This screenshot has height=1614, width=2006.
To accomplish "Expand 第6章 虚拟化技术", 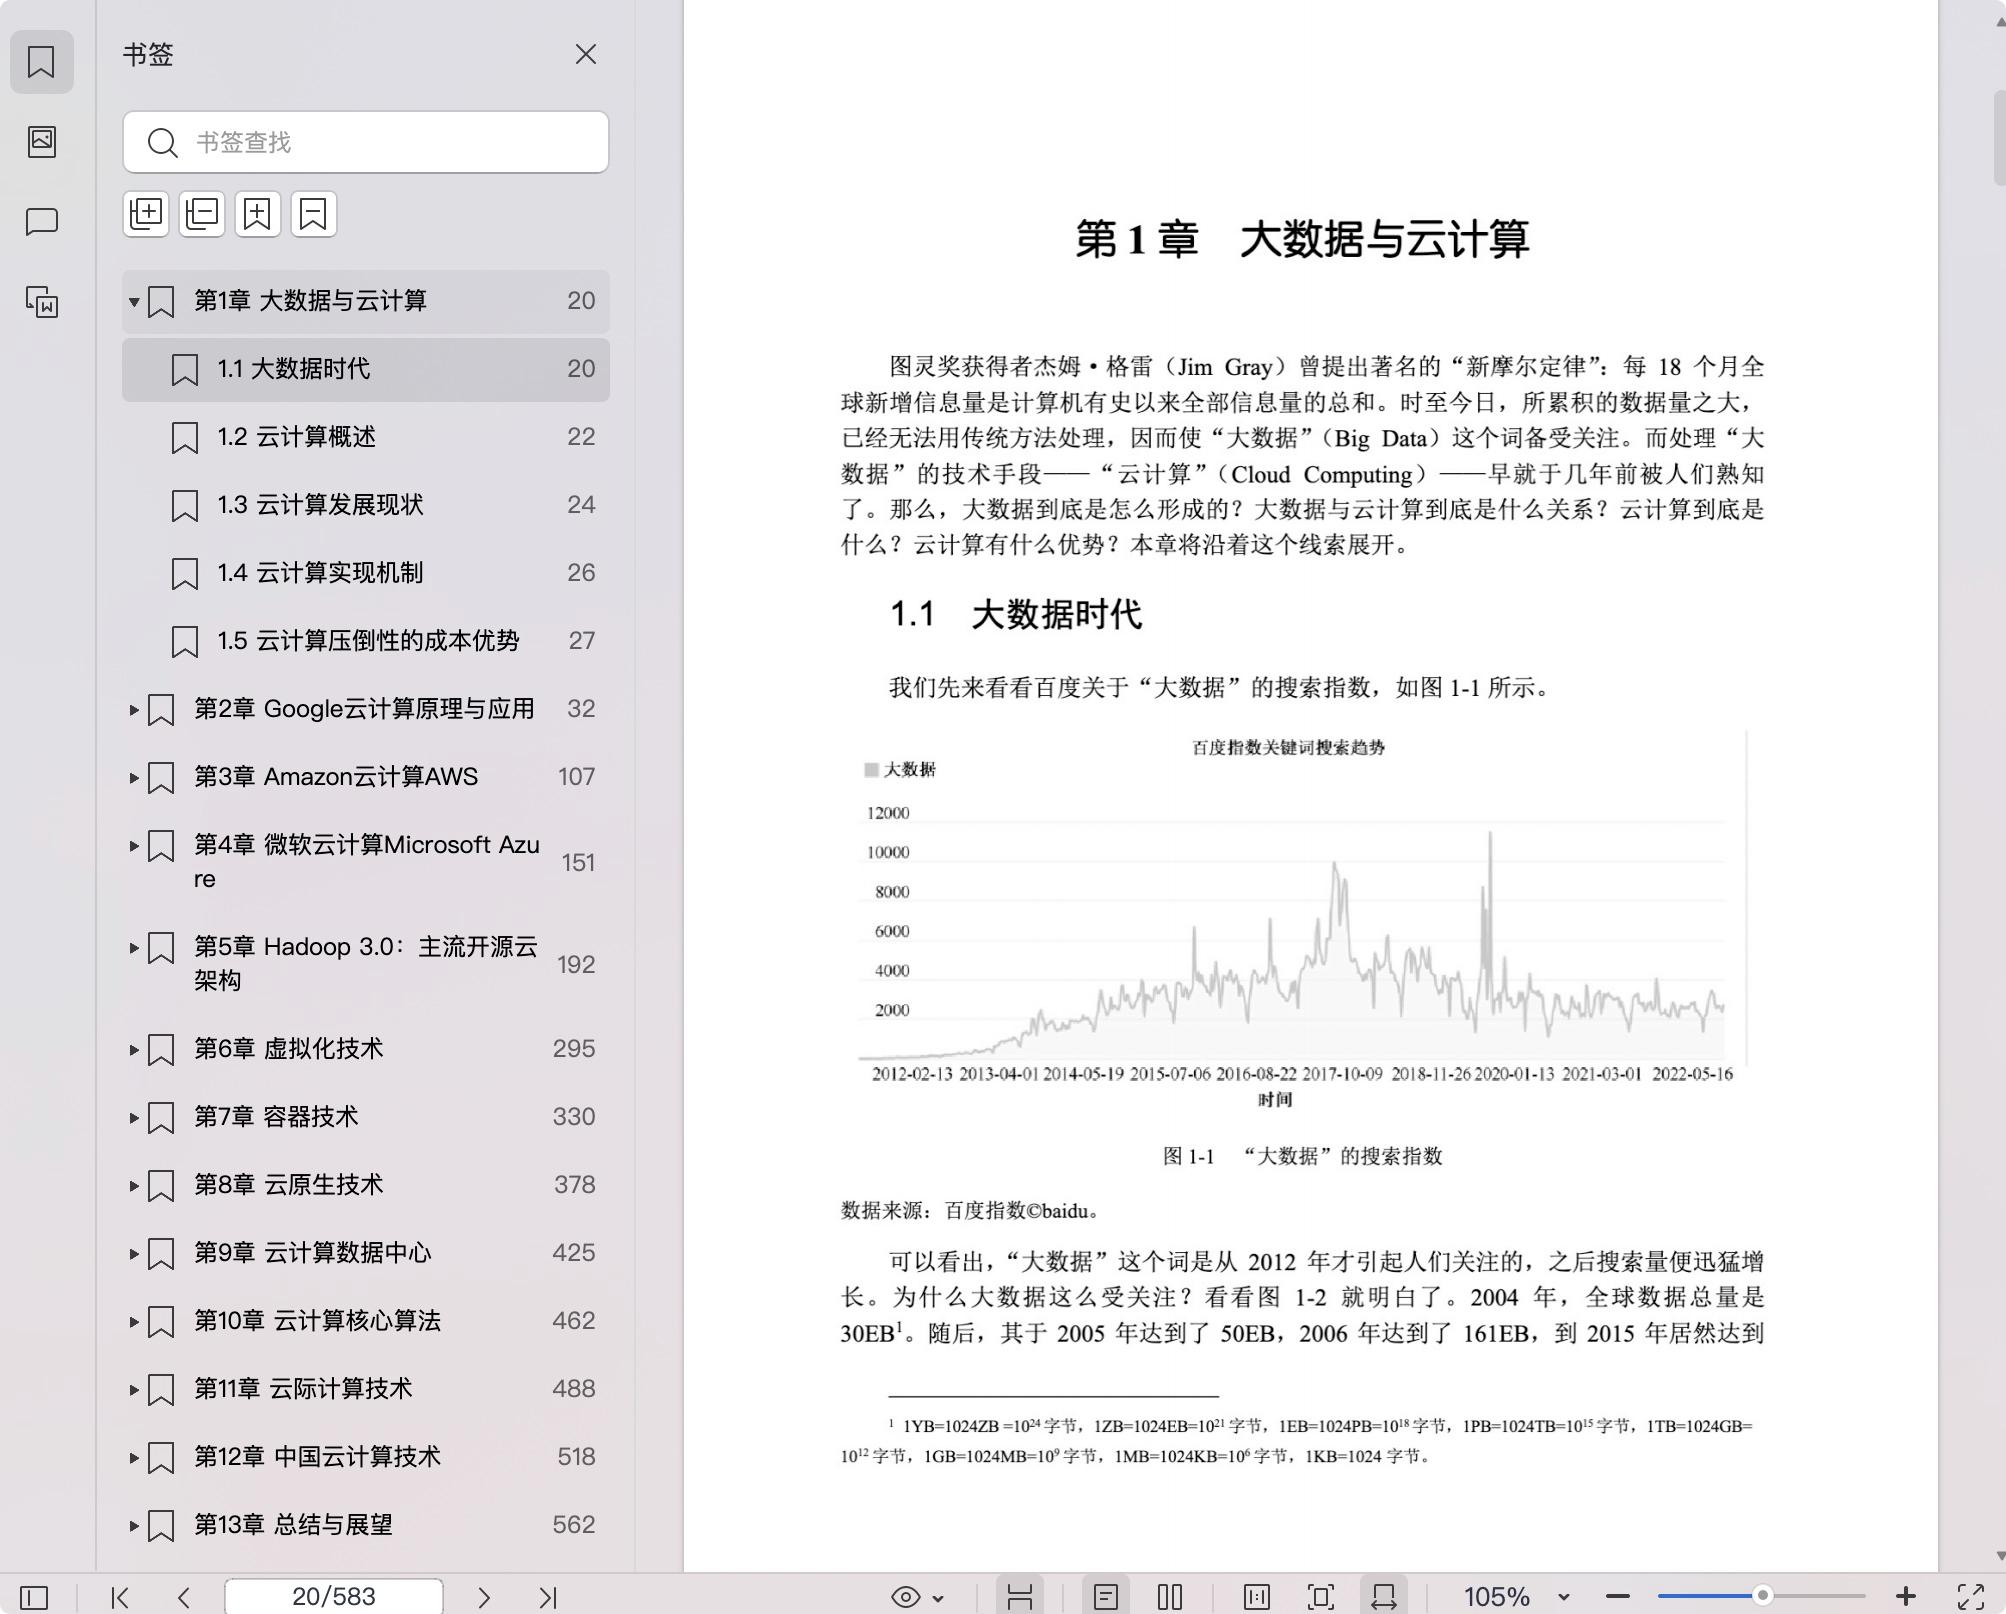I will tap(134, 1049).
